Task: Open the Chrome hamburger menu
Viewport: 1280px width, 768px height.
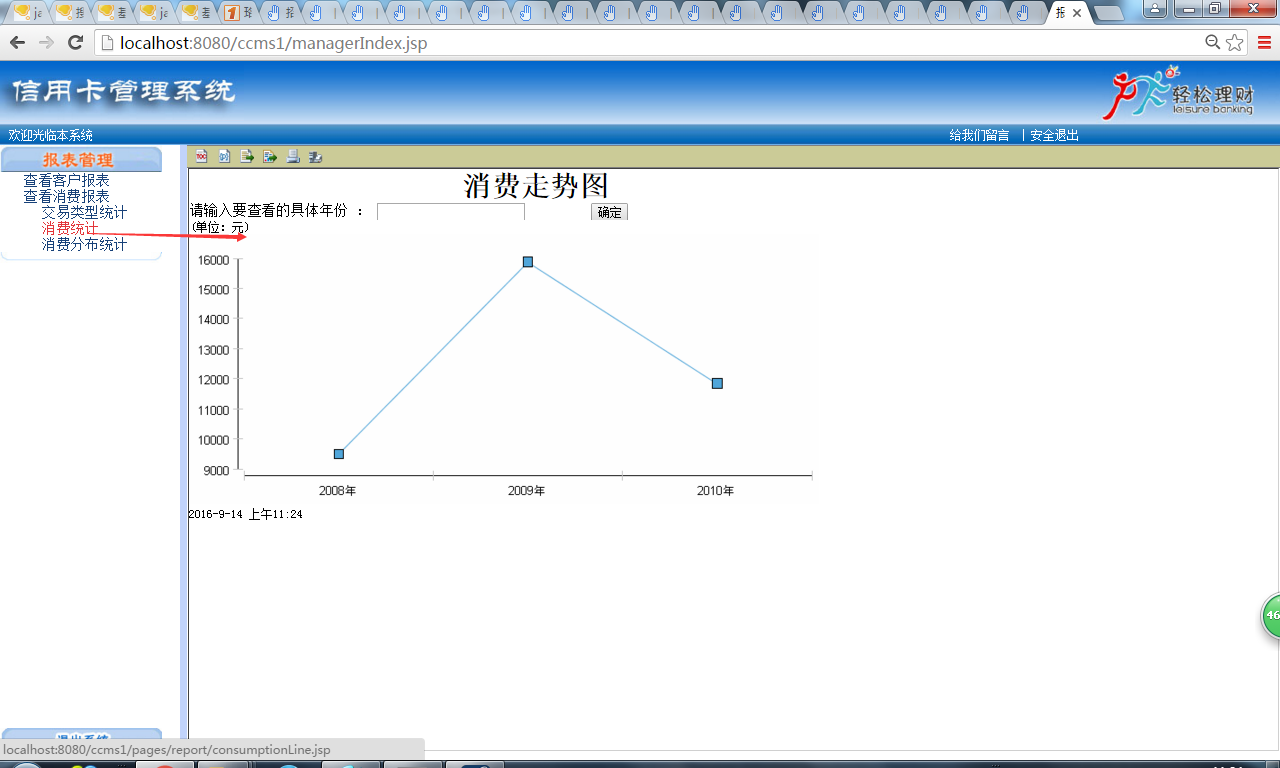Action: click(x=1264, y=43)
